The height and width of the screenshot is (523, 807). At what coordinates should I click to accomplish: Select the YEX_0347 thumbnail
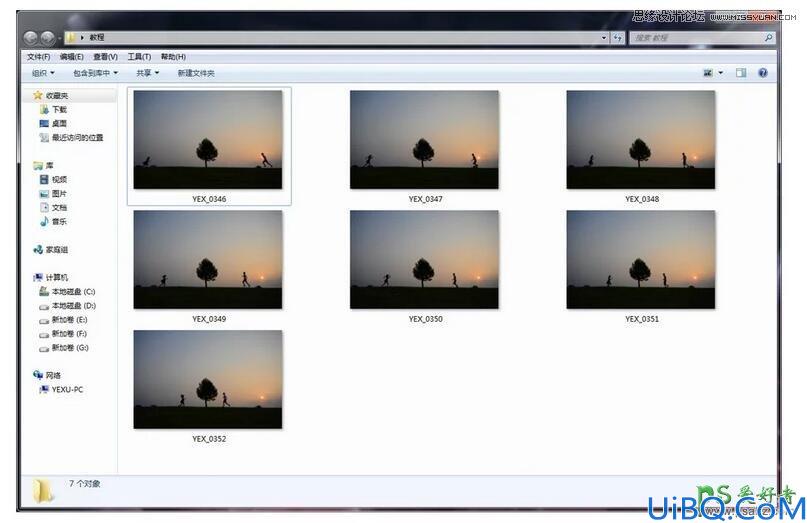coord(425,140)
